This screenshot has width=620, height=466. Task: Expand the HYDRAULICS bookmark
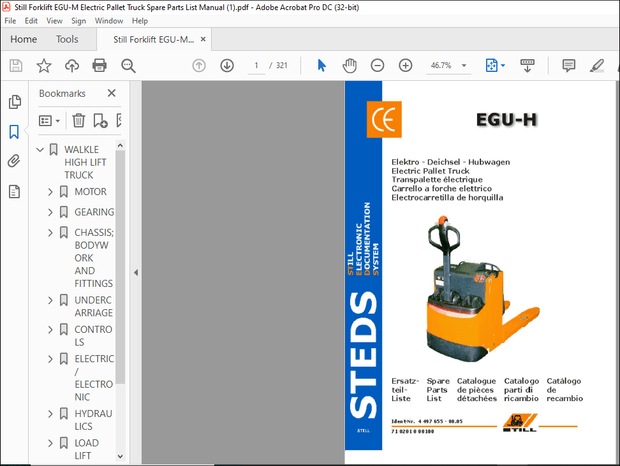[50, 414]
